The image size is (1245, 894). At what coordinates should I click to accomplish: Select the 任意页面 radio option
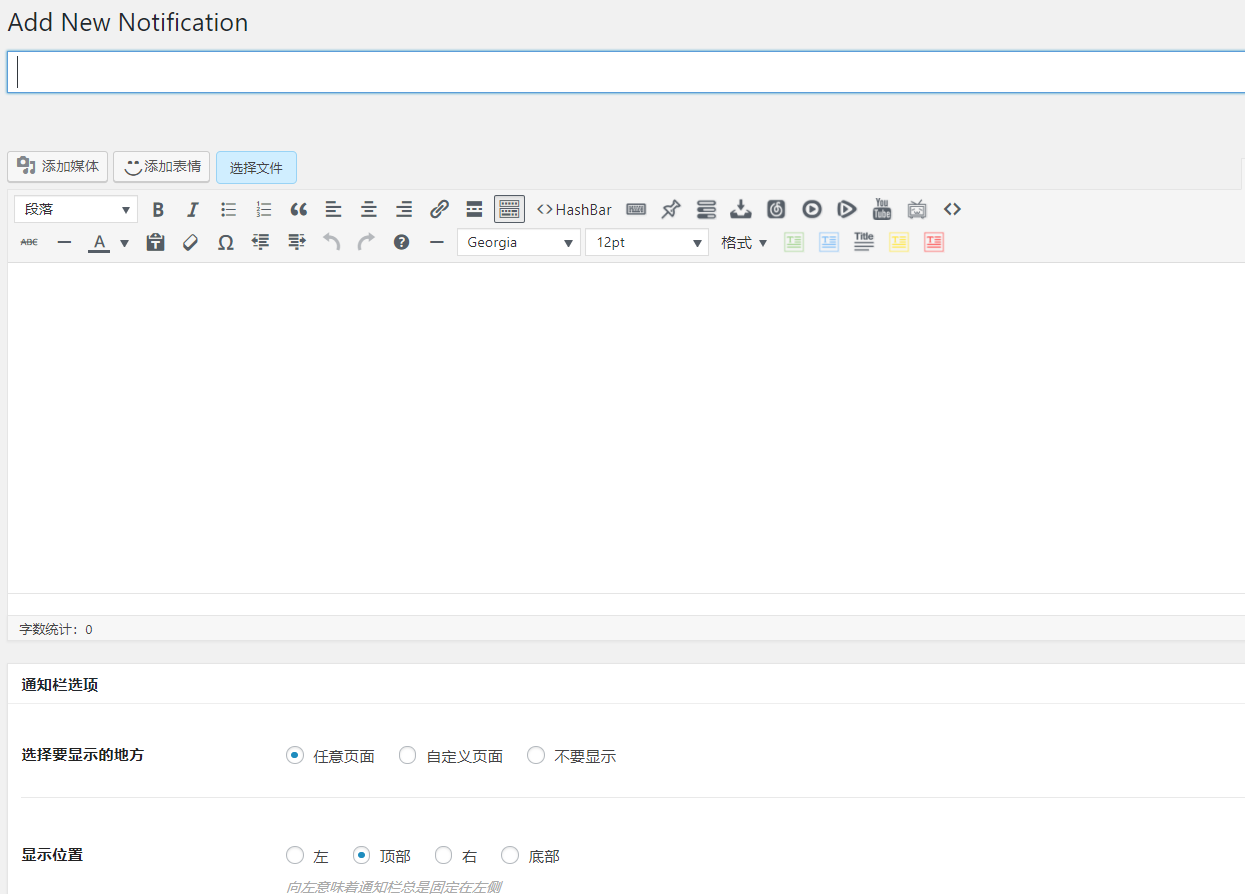(294, 755)
